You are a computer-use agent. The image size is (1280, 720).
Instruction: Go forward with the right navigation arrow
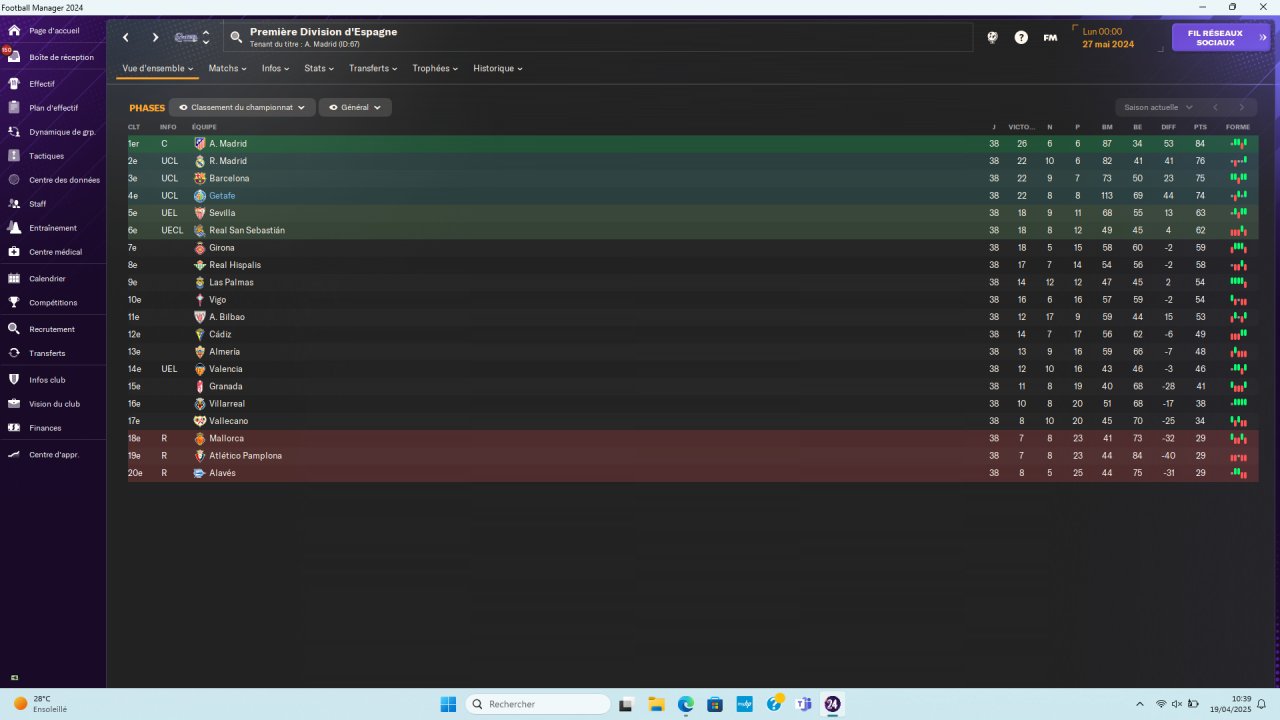click(155, 38)
